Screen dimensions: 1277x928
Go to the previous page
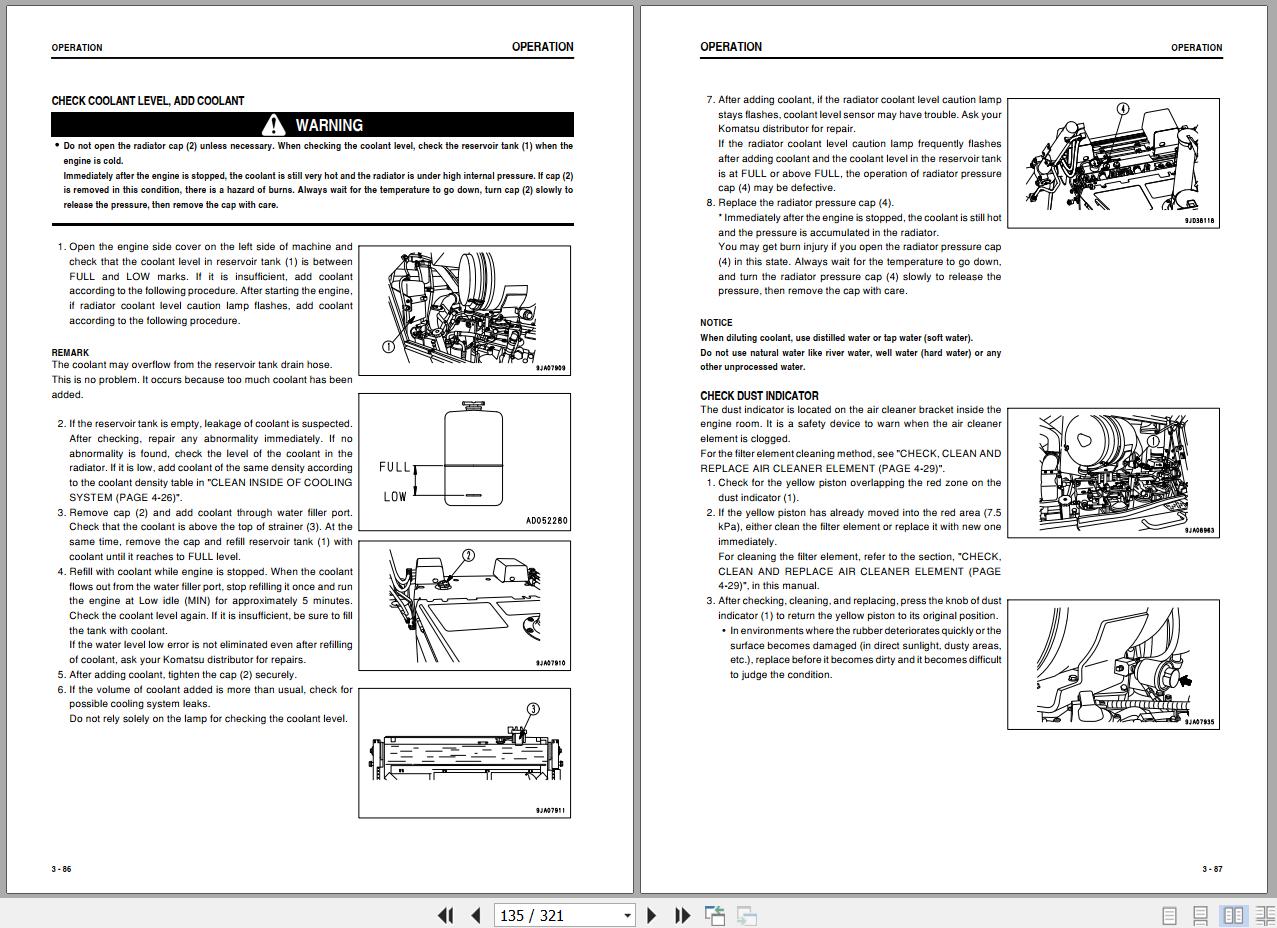pos(476,915)
